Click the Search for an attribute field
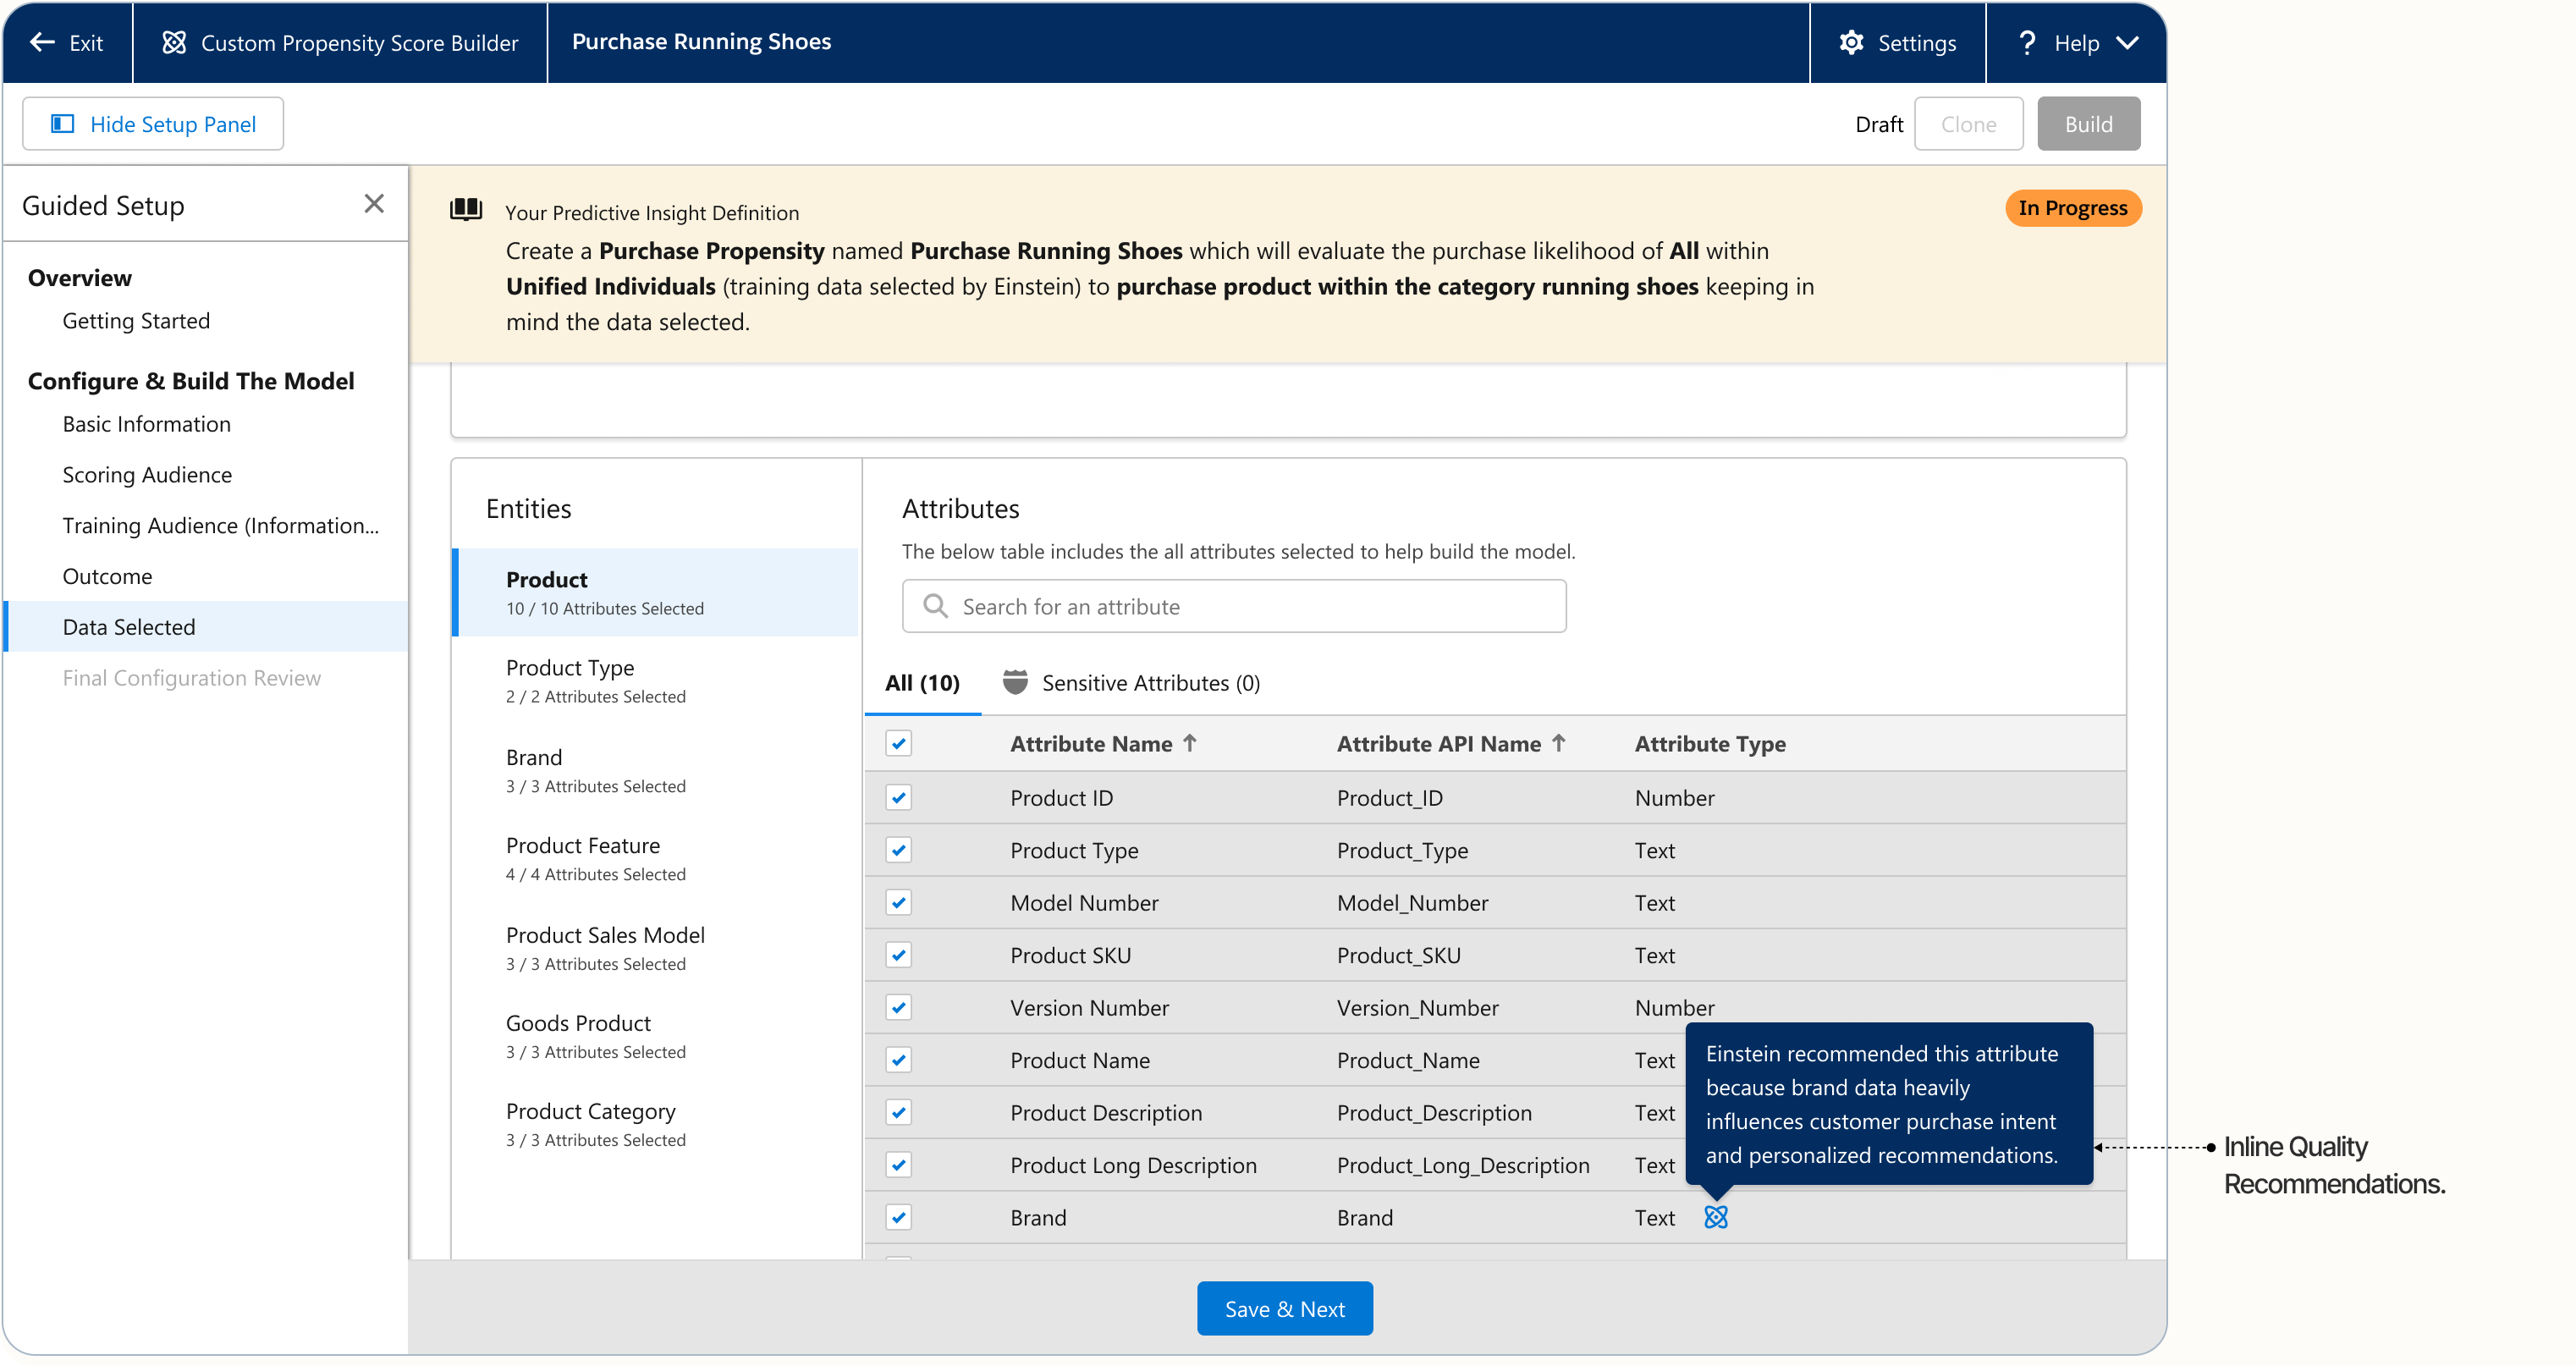The image size is (2576, 1366). [x=1233, y=606]
